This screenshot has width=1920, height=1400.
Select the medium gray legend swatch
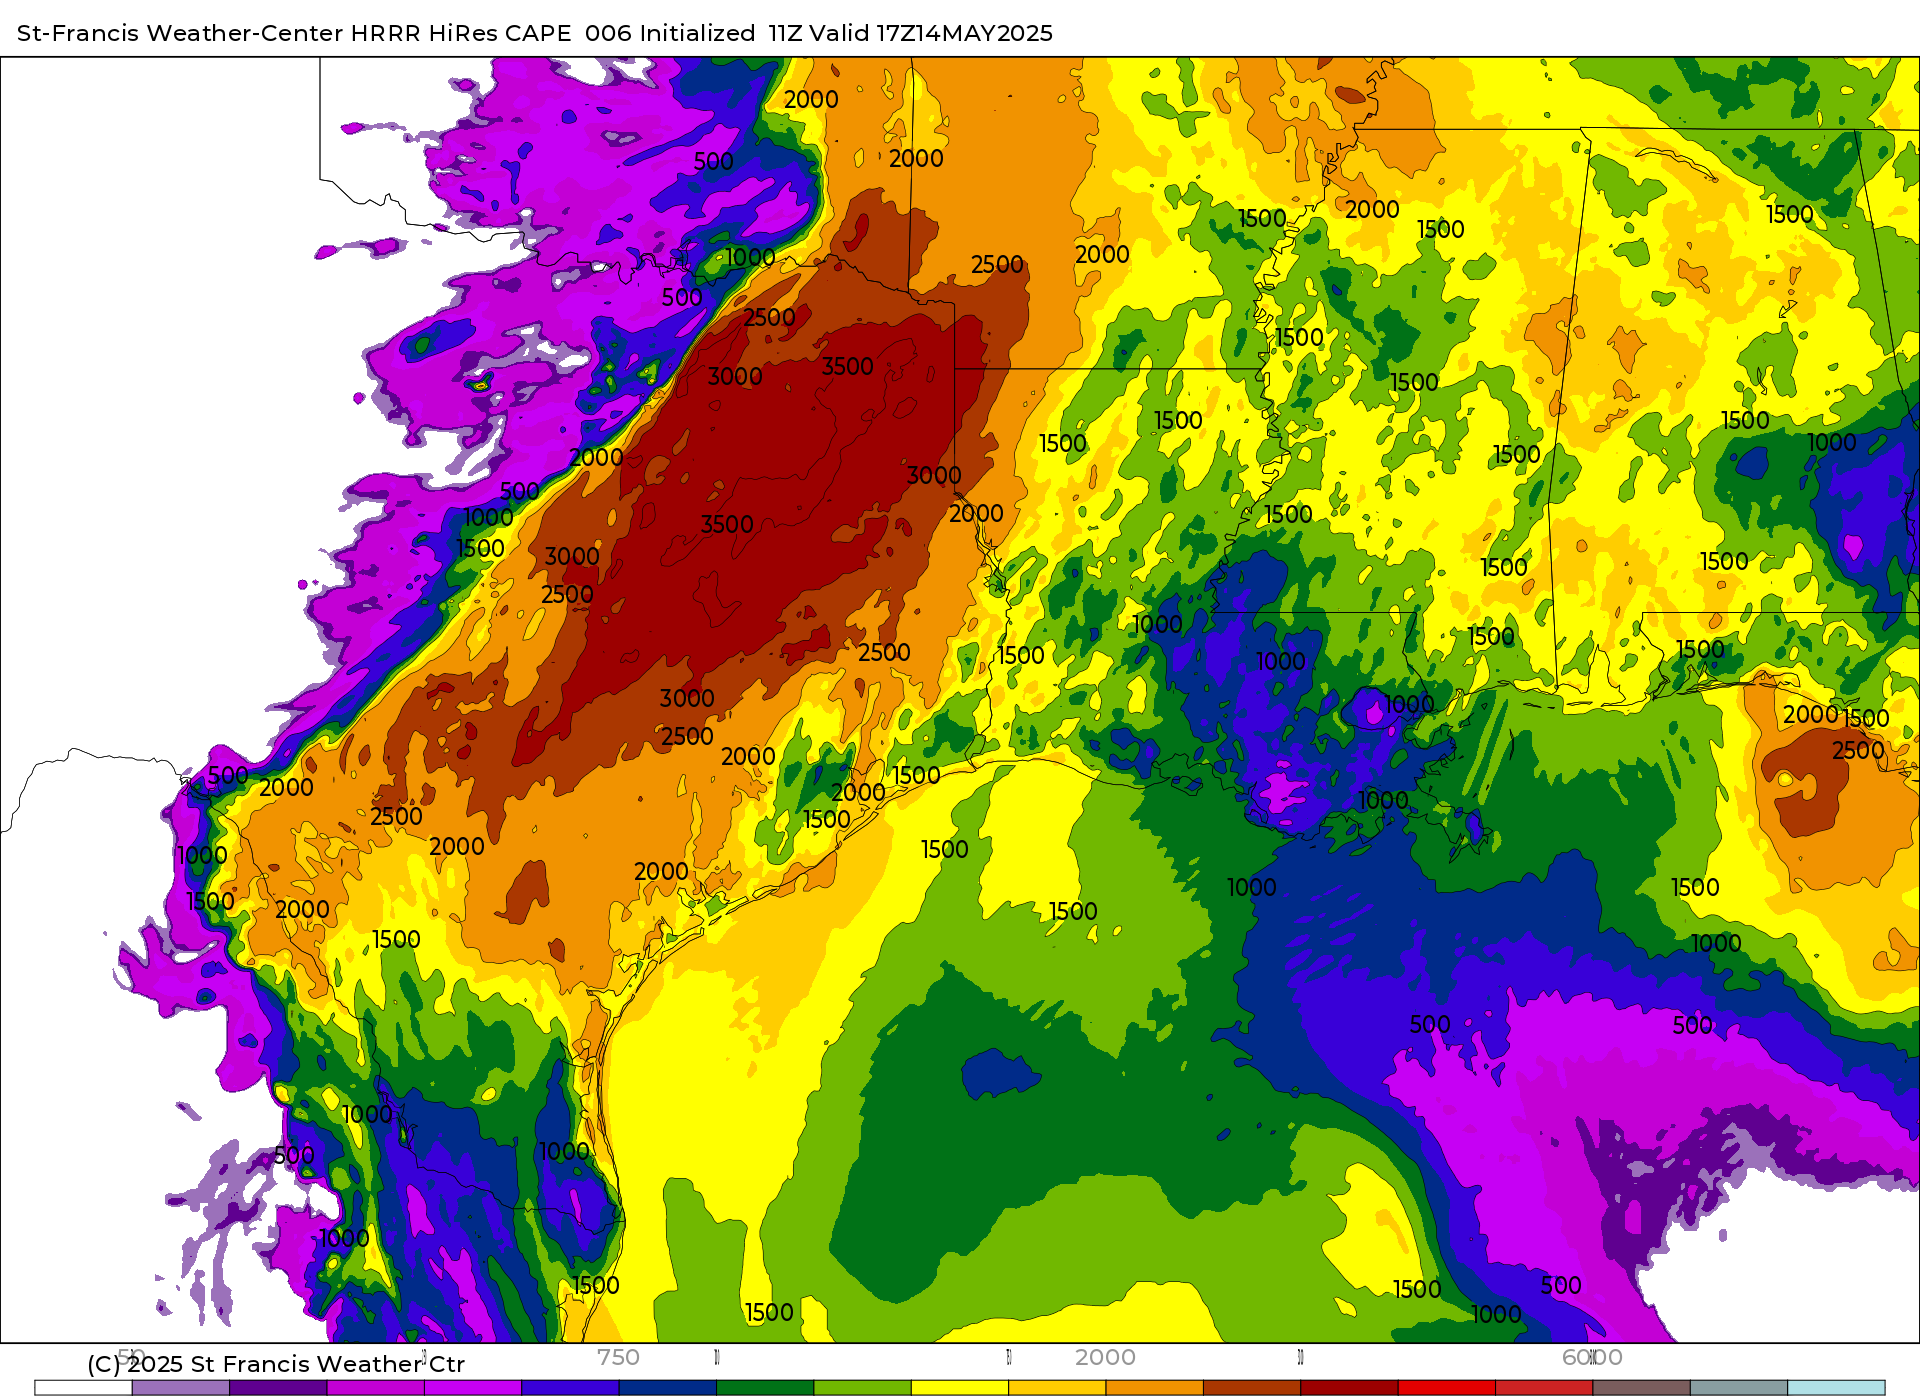tap(1739, 1388)
